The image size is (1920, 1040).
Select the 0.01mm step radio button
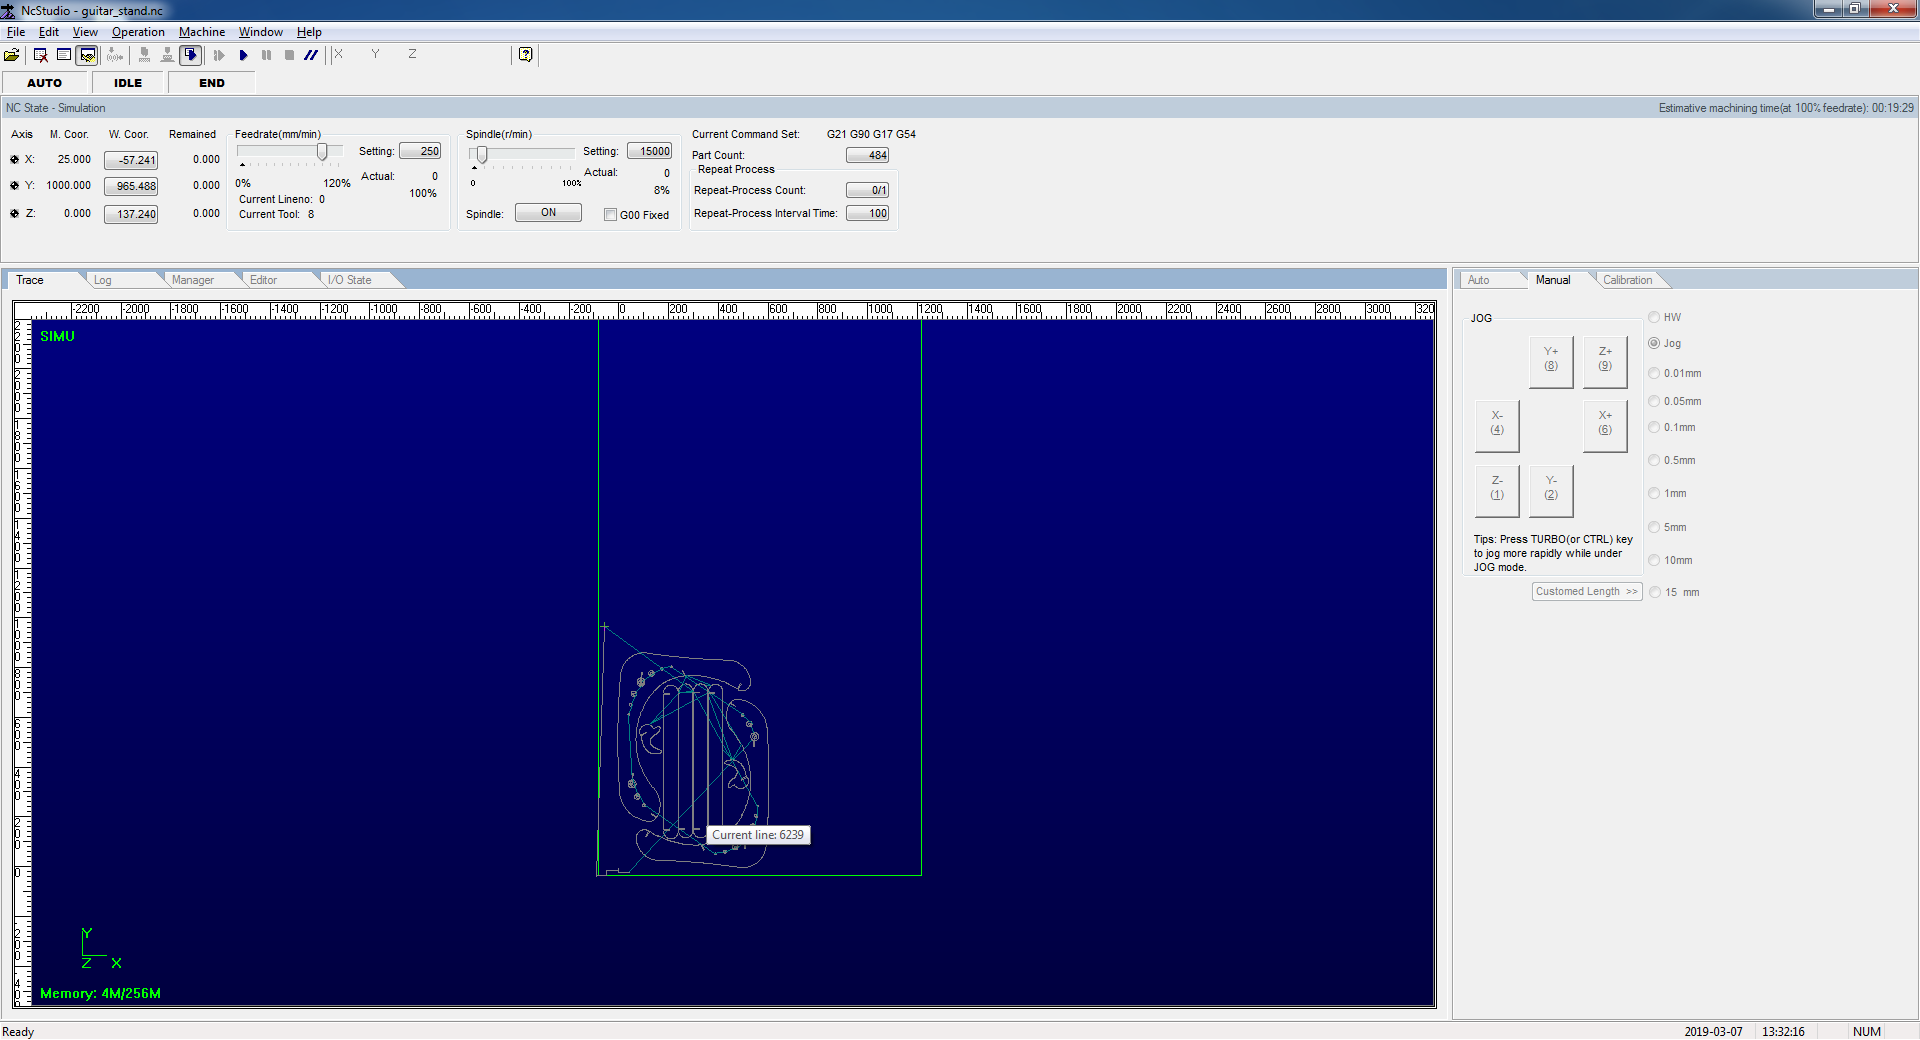point(1654,373)
